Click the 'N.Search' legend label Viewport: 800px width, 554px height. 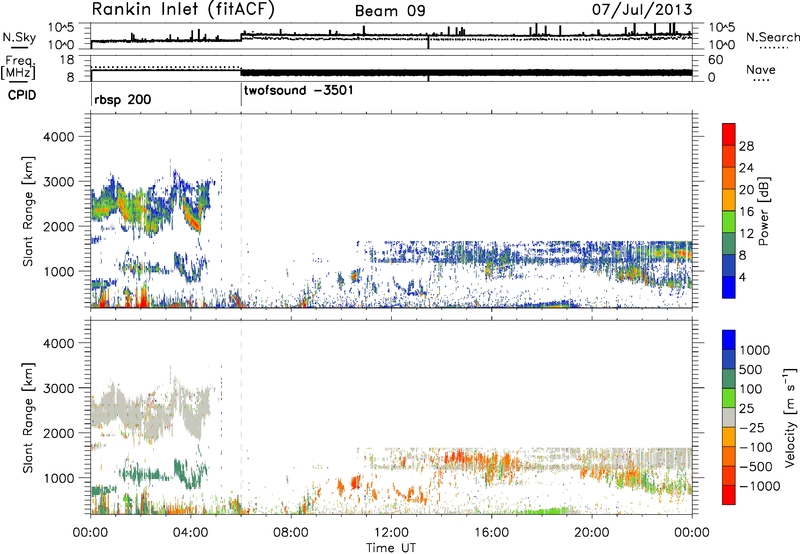click(x=772, y=37)
